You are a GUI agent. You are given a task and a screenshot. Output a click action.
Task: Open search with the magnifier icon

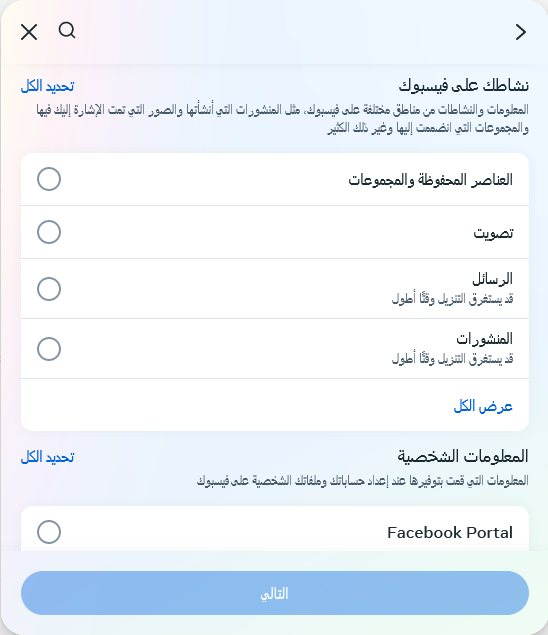[x=67, y=30]
